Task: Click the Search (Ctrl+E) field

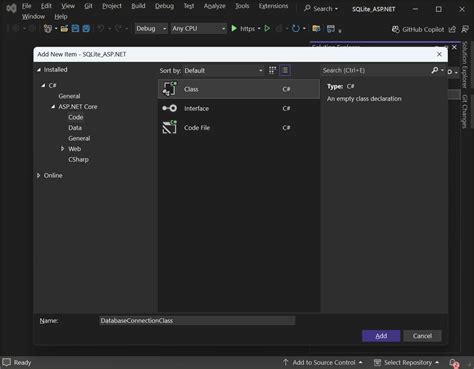Action: point(376,70)
